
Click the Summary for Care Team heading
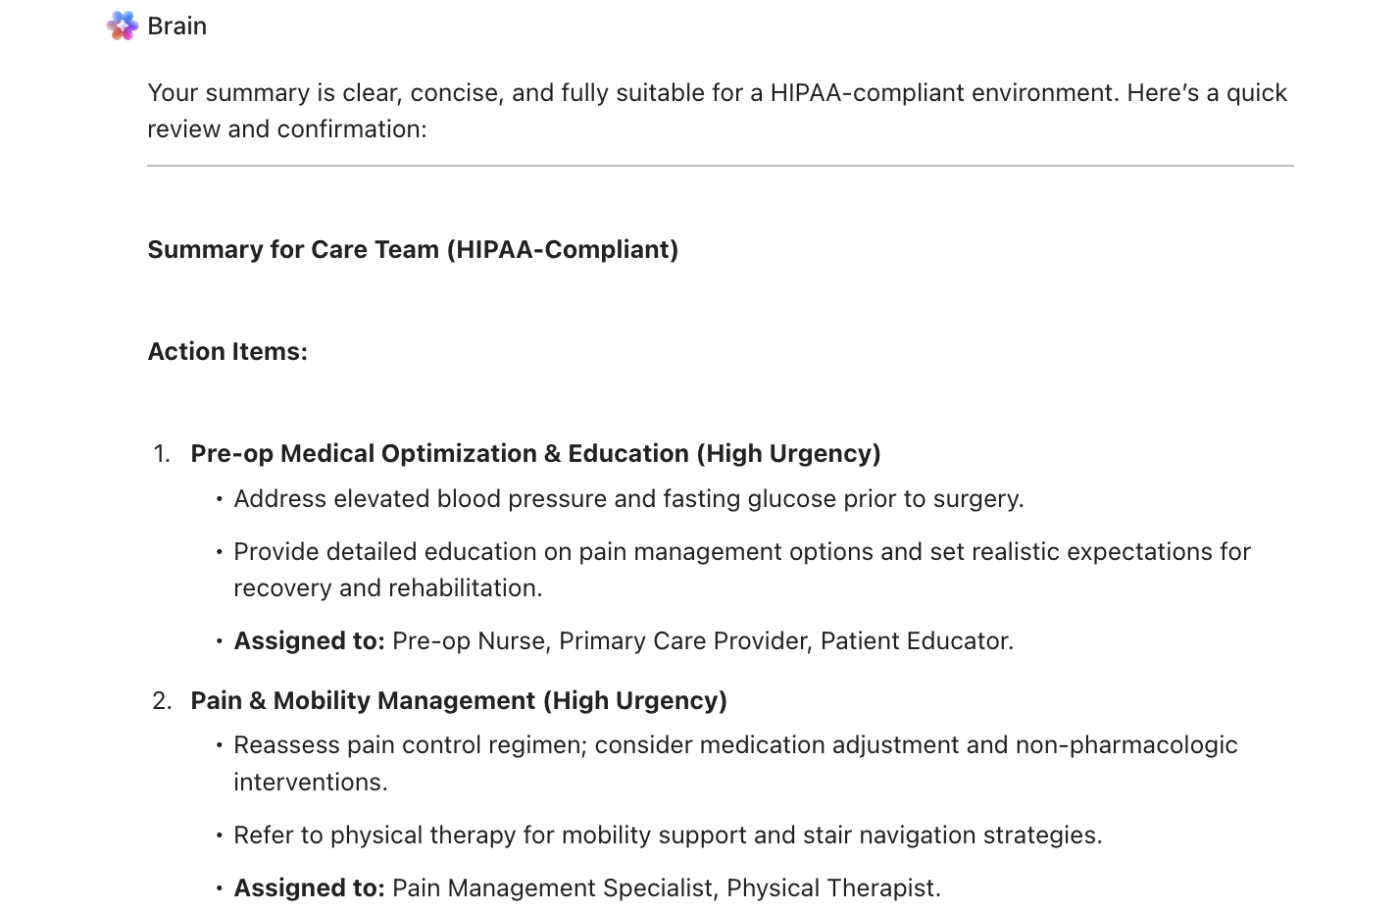pyautogui.click(x=413, y=249)
